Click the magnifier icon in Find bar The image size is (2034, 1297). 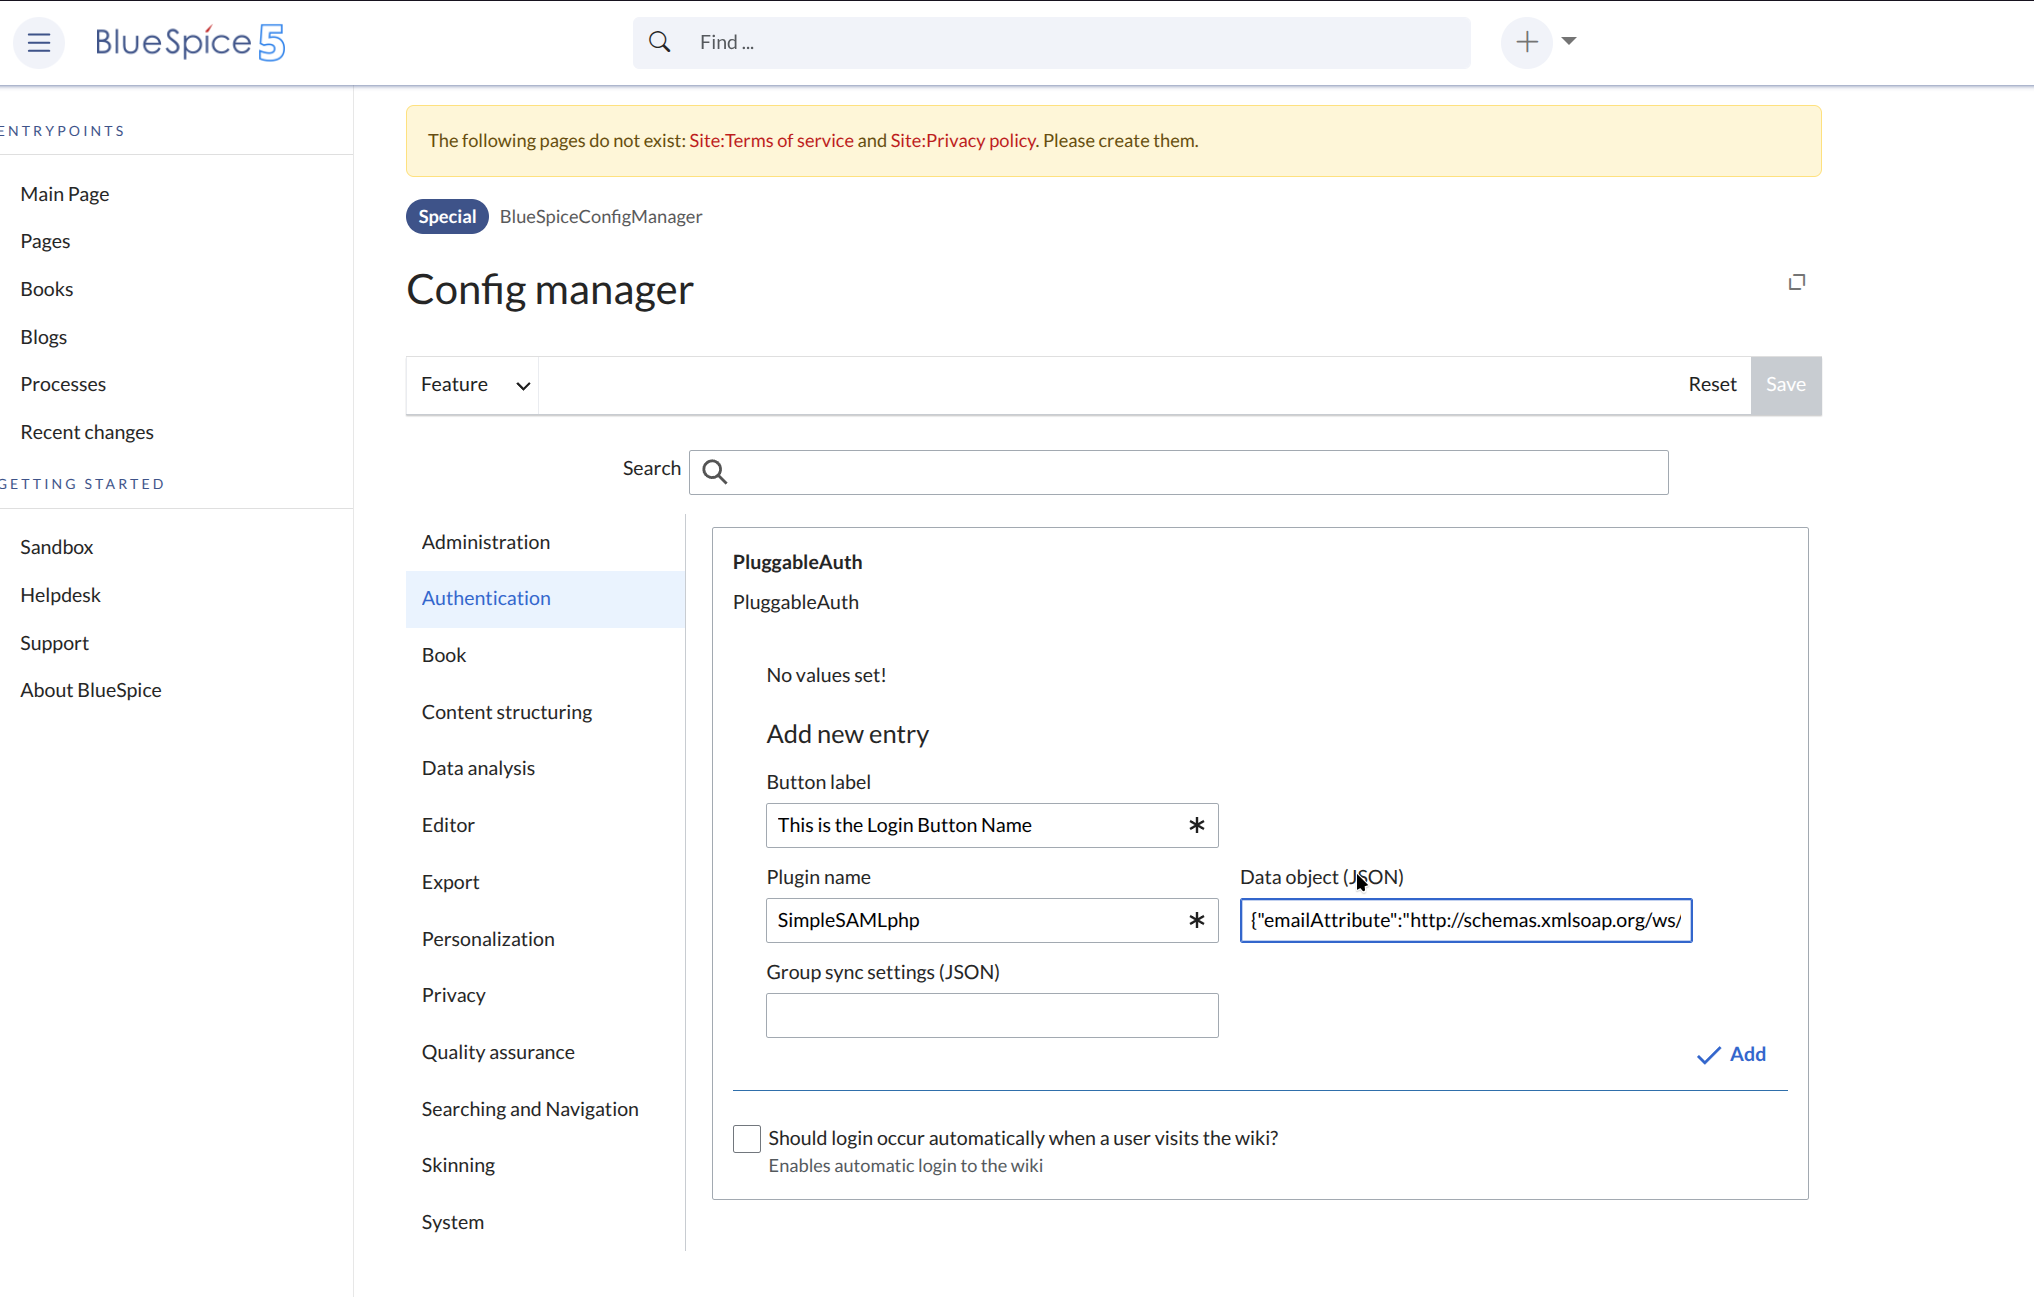(659, 42)
